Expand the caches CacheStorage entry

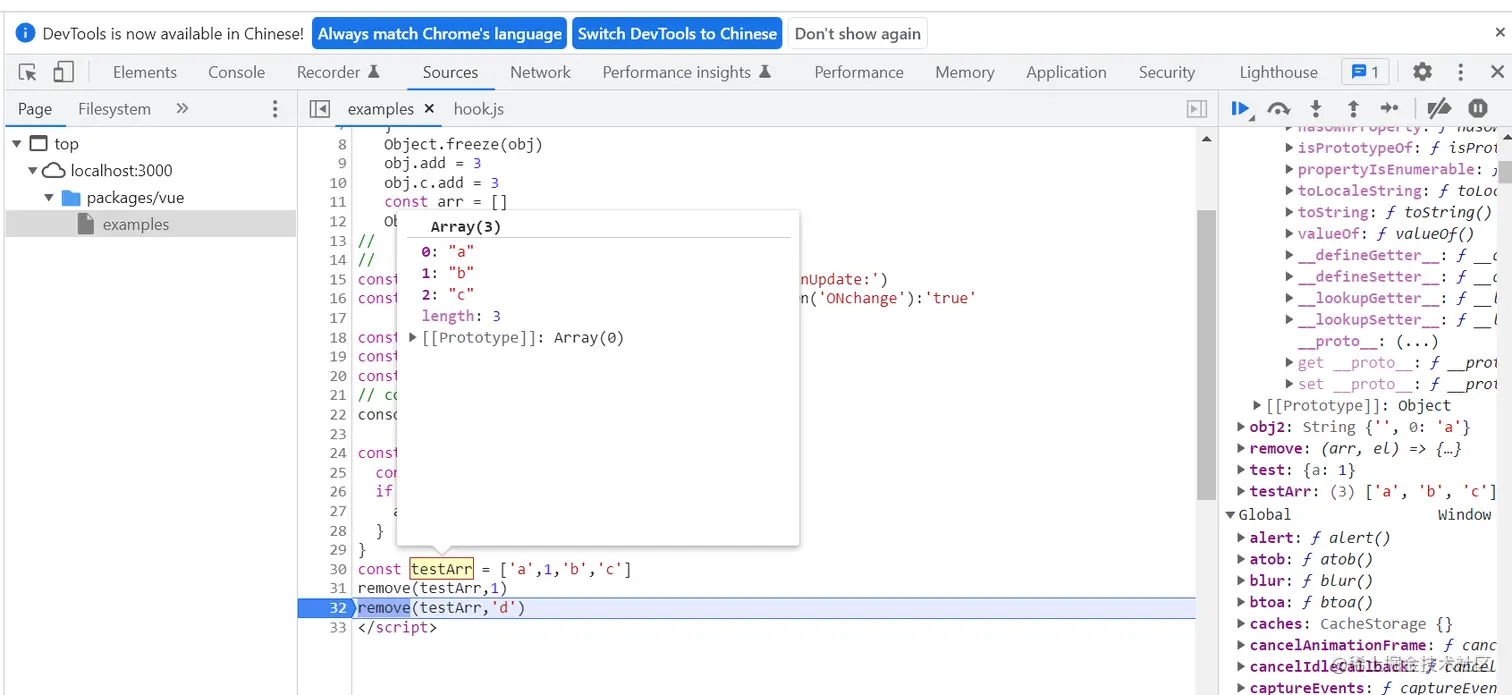click(1241, 624)
